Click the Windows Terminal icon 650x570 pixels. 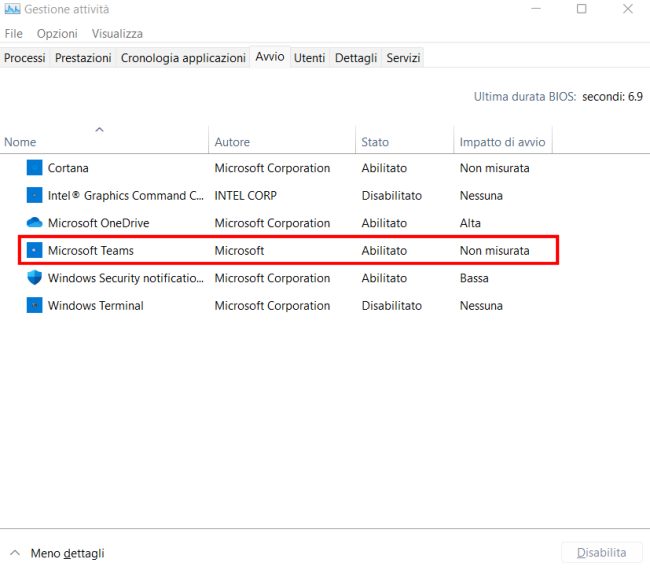pos(34,306)
